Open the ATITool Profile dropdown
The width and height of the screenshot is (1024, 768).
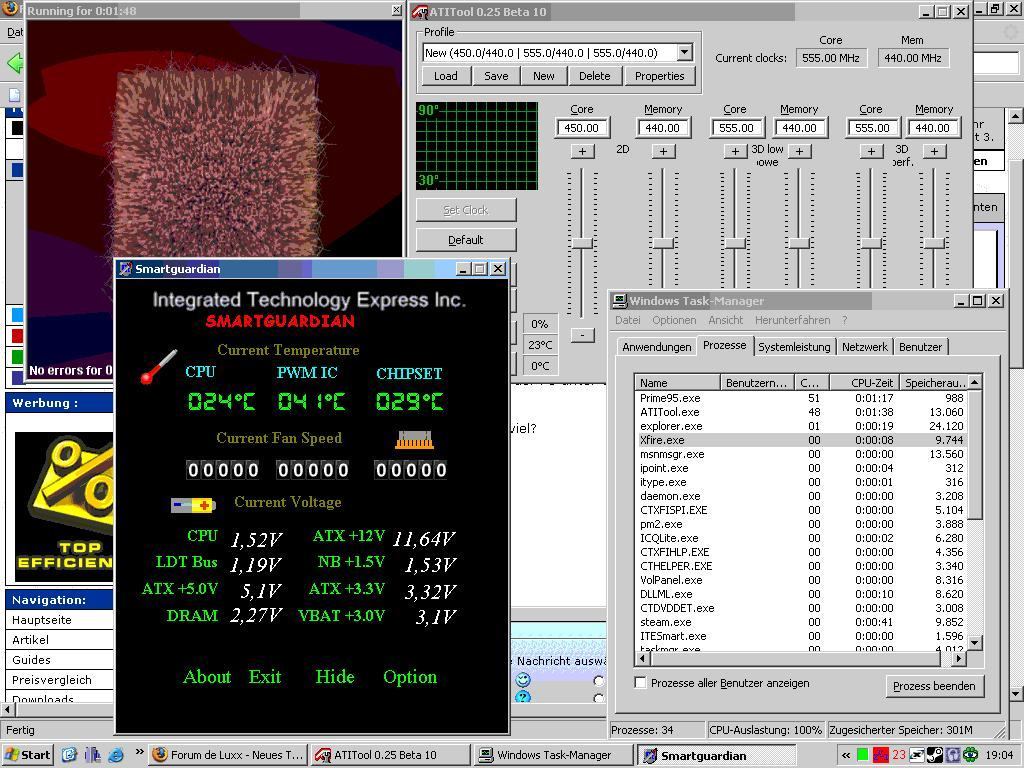coord(684,52)
